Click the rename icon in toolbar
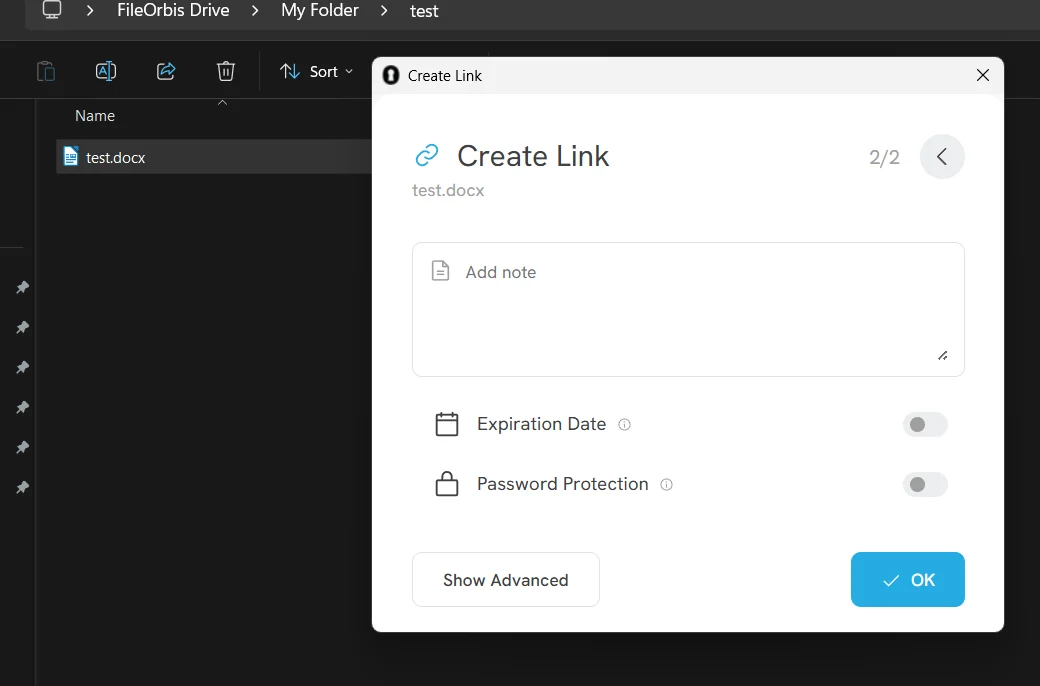The width and height of the screenshot is (1040, 686). 106,71
